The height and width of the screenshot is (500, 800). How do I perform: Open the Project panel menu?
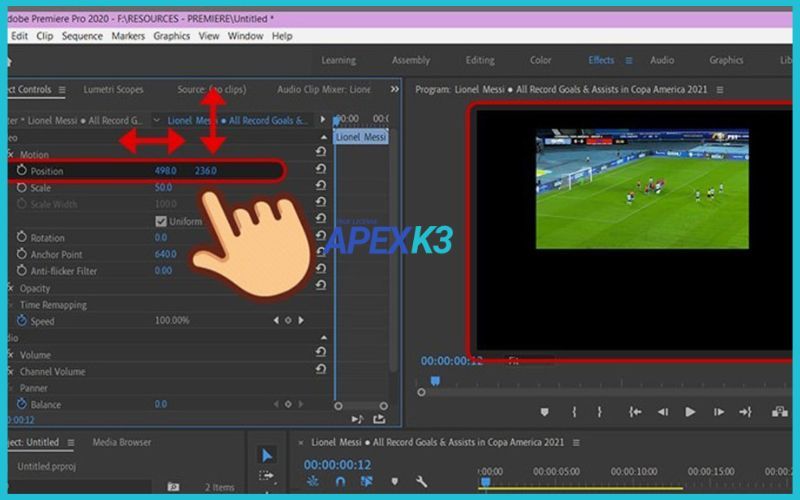click(x=71, y=442)
